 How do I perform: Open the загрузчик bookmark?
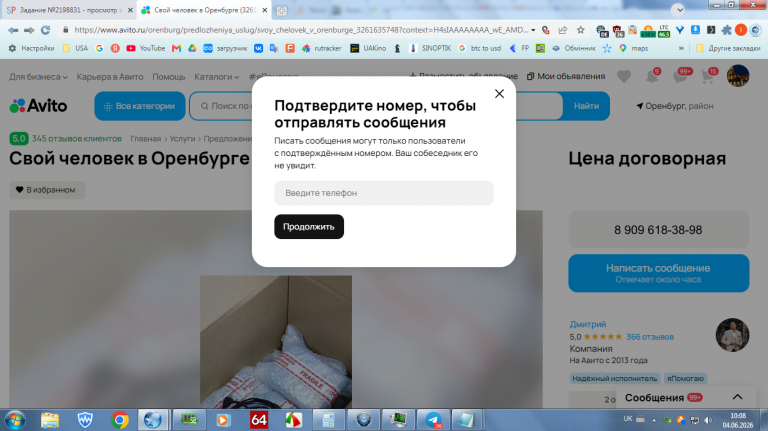[x=225, y=48]
